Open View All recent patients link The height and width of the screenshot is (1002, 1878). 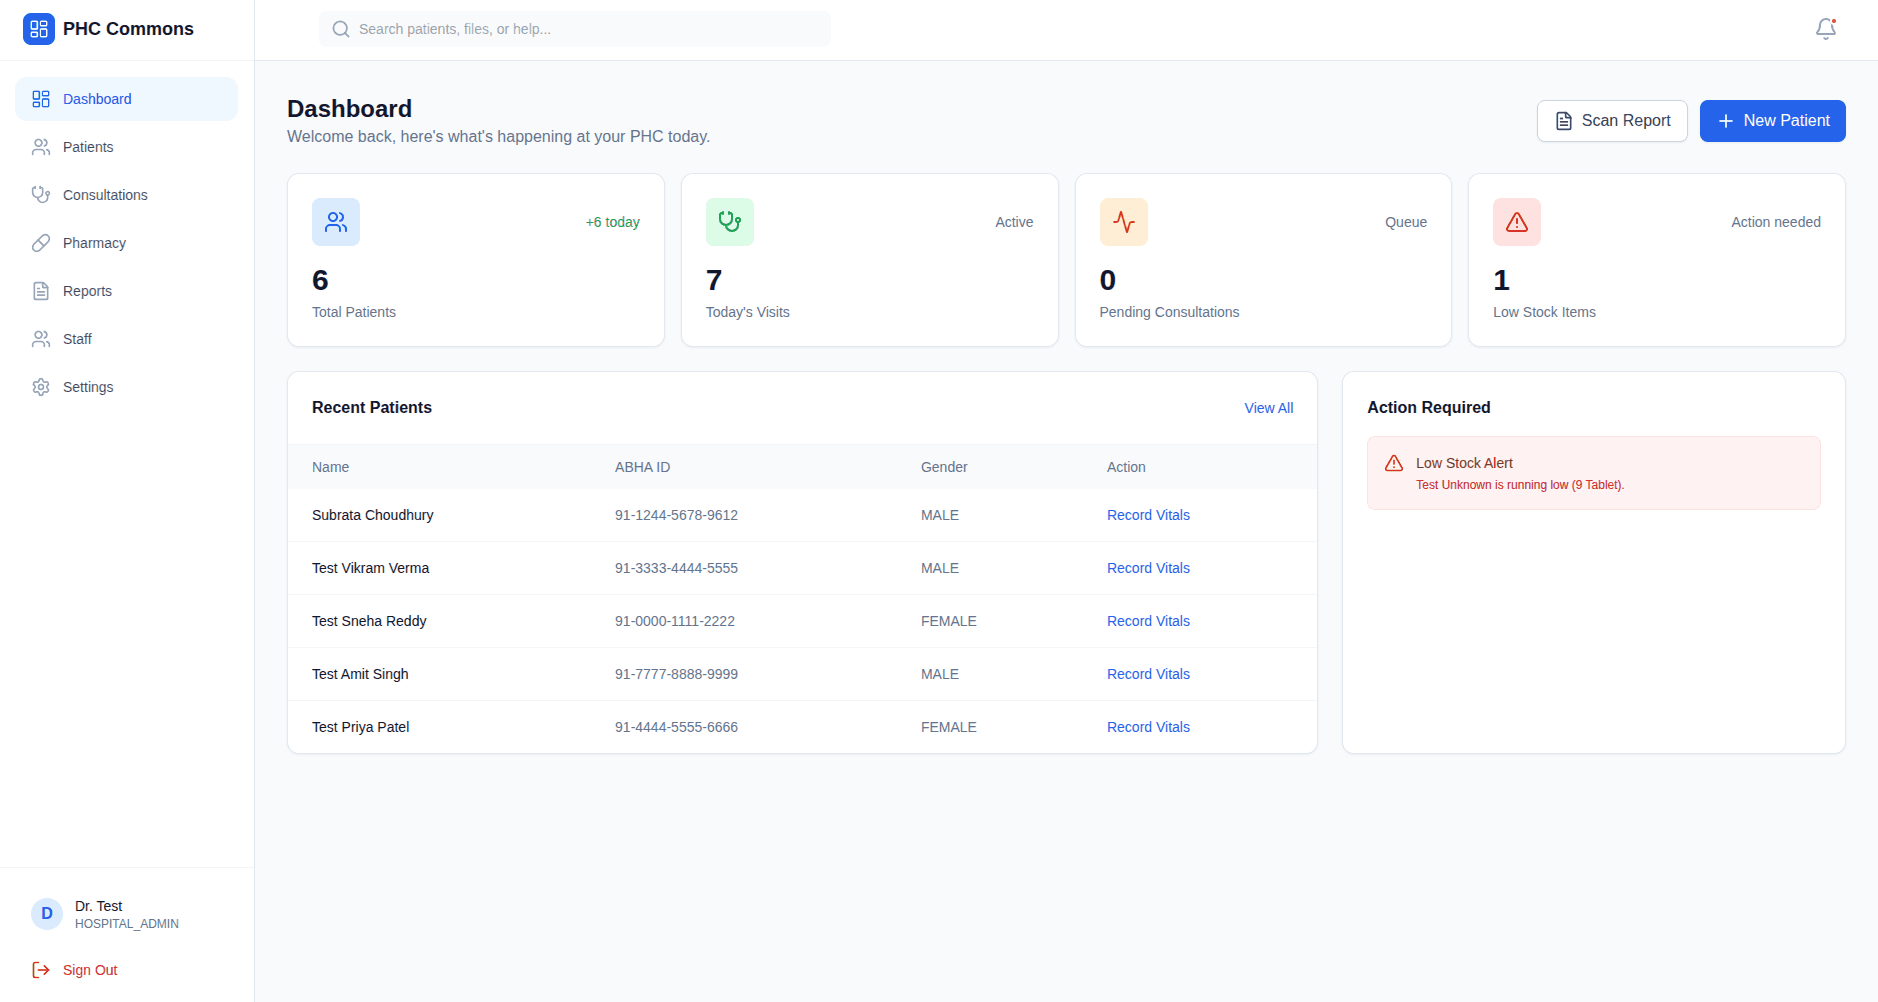(1268, 408)
